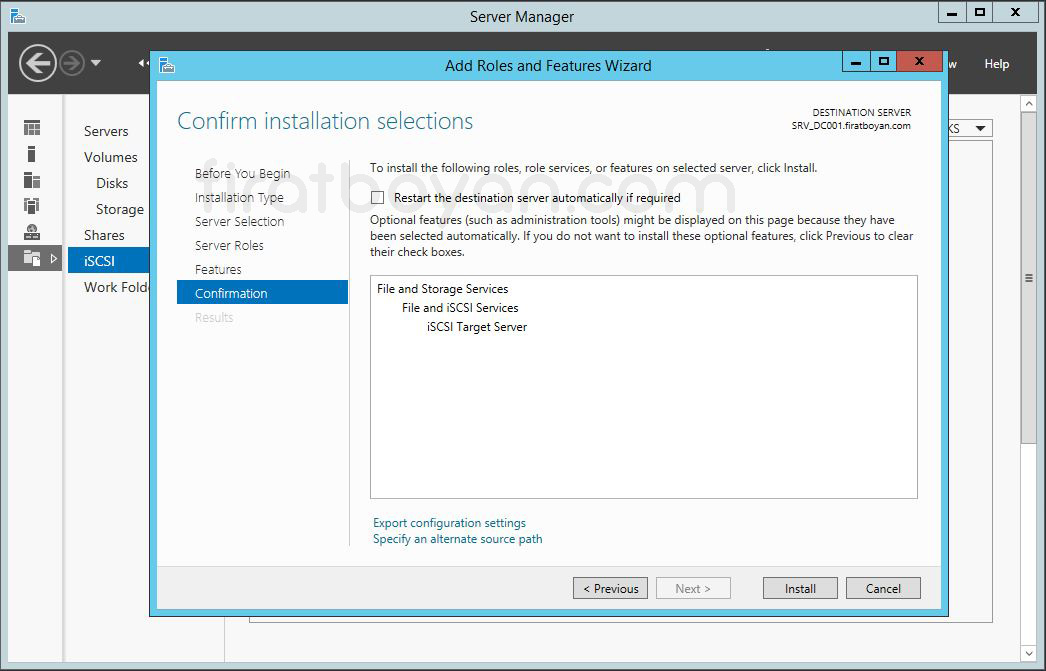The height and width of the screenshot is (671, 1046).
Task: Open the DNS sidebar icon
Action: pyautogui.click(x=31, y=232)
